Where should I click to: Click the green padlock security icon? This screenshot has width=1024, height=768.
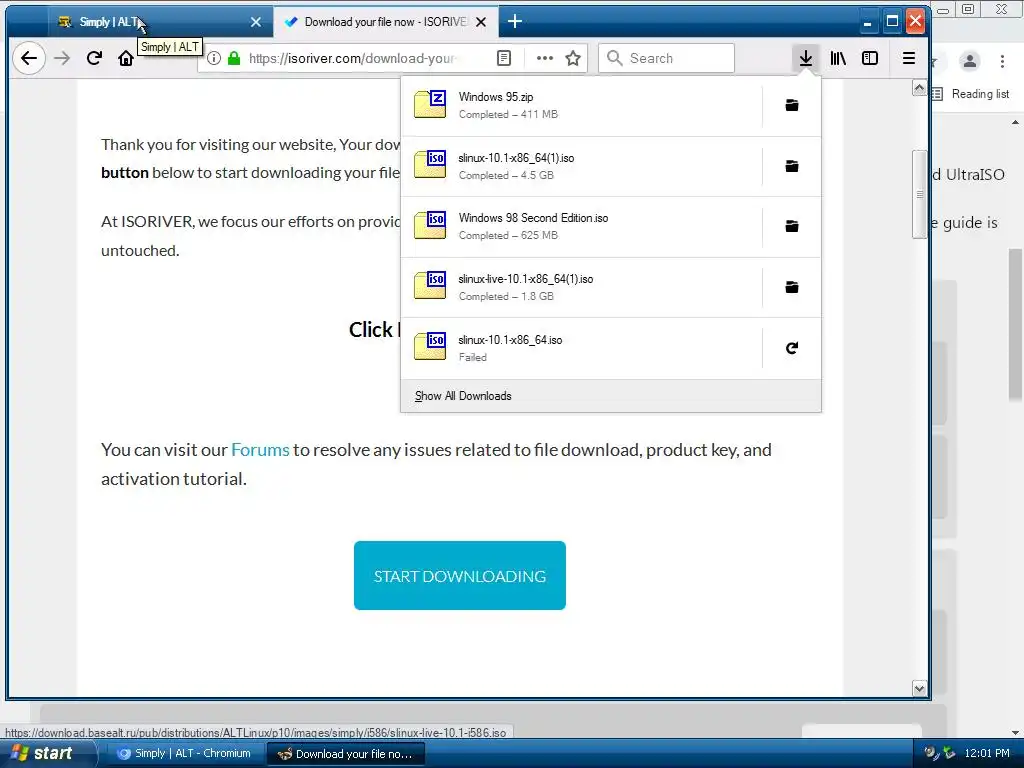(x=234, y=59)
